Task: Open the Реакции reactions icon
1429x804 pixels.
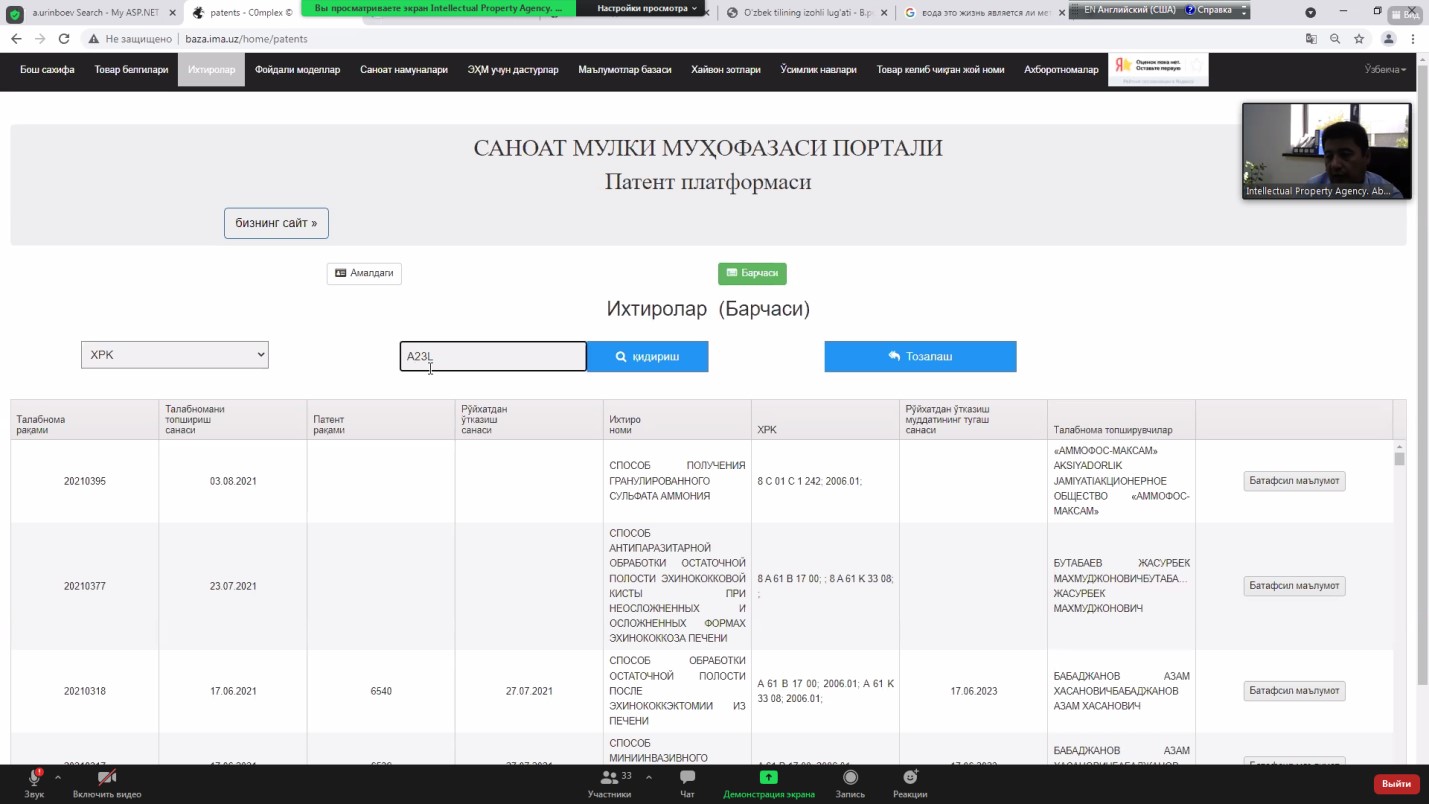Action: pos(910,778)
